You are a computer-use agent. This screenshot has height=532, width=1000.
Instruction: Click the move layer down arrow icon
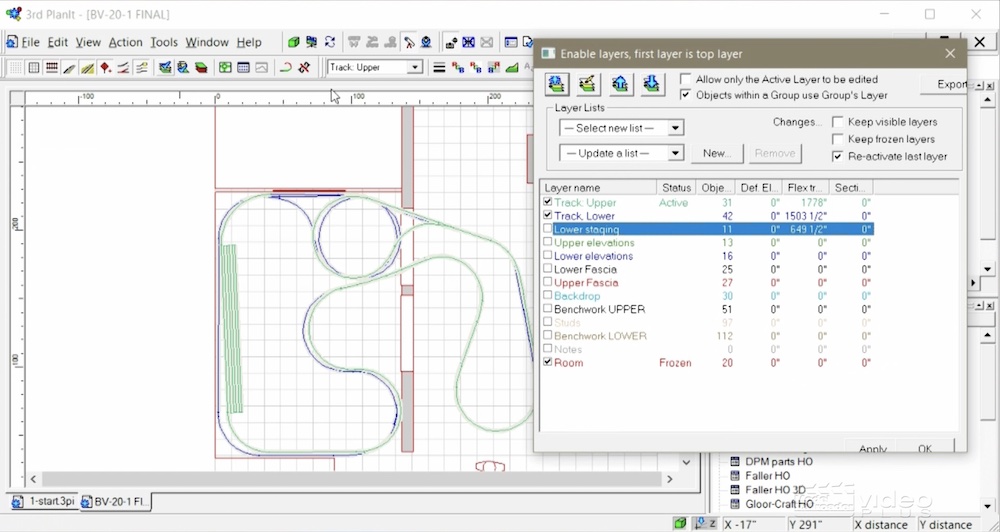coord(651,84)
